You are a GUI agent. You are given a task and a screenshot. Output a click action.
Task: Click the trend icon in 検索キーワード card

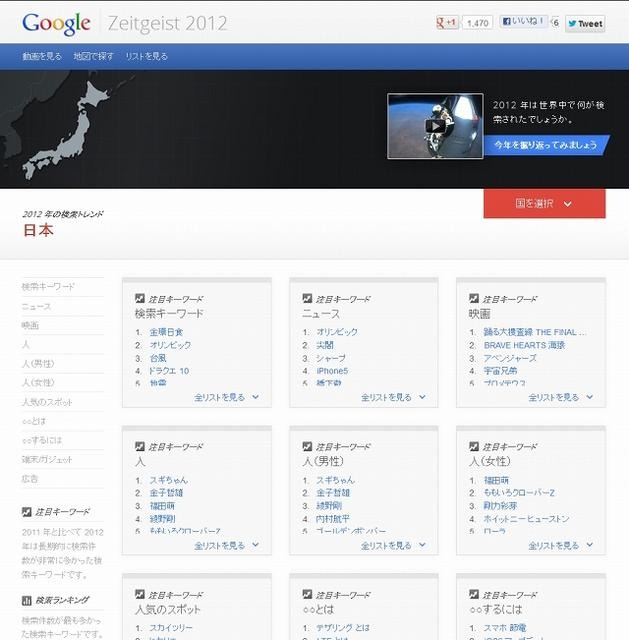coord(140,298)
